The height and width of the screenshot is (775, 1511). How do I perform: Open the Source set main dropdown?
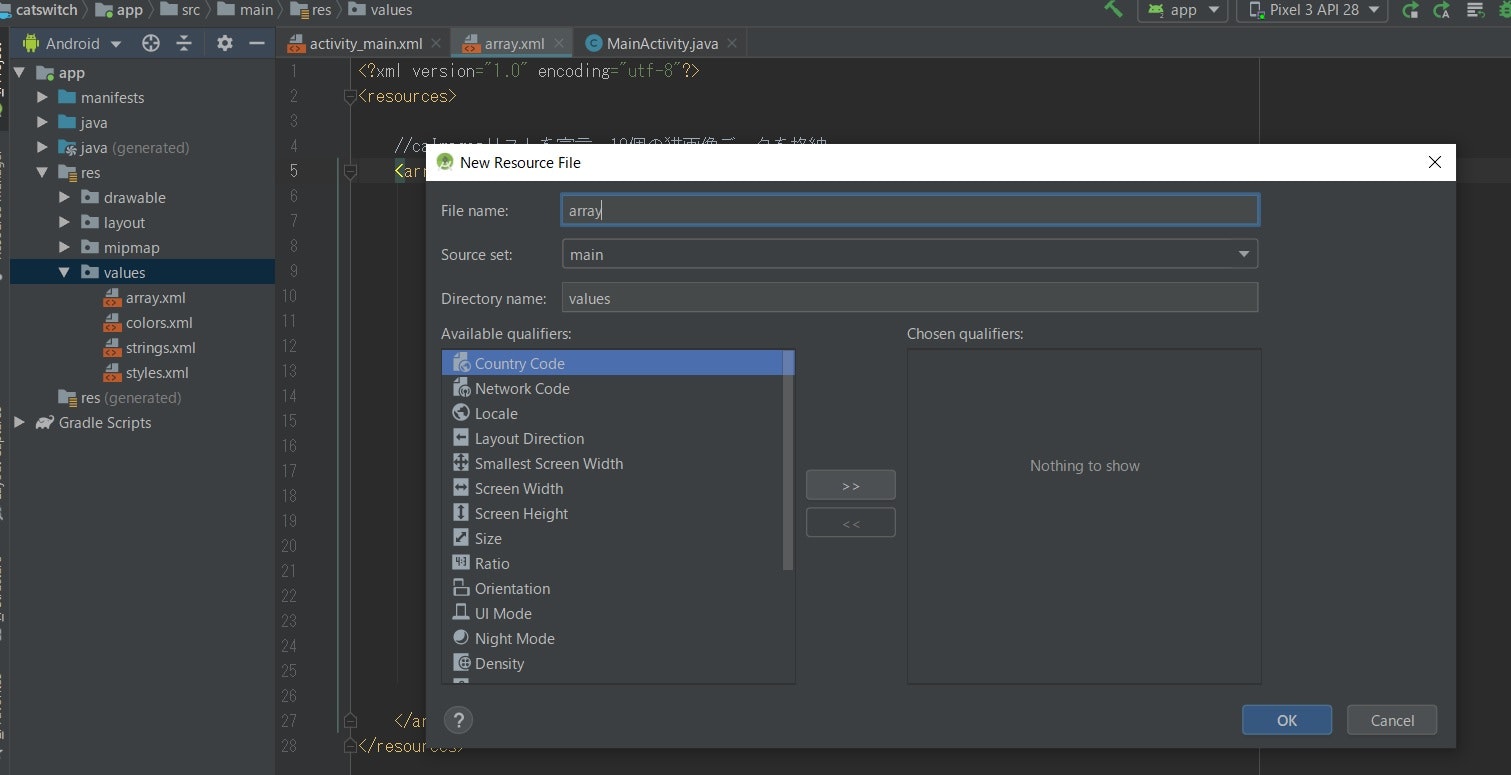tap(910, 254)
